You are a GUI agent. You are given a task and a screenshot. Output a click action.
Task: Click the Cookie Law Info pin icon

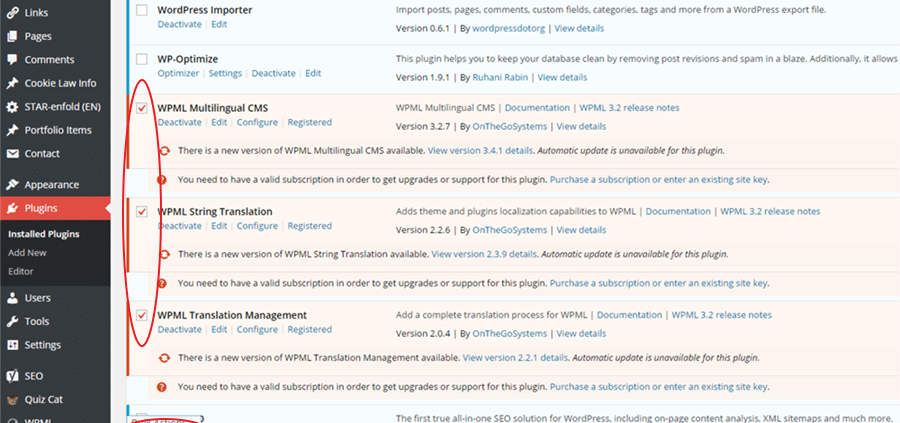tap(12, 83)
